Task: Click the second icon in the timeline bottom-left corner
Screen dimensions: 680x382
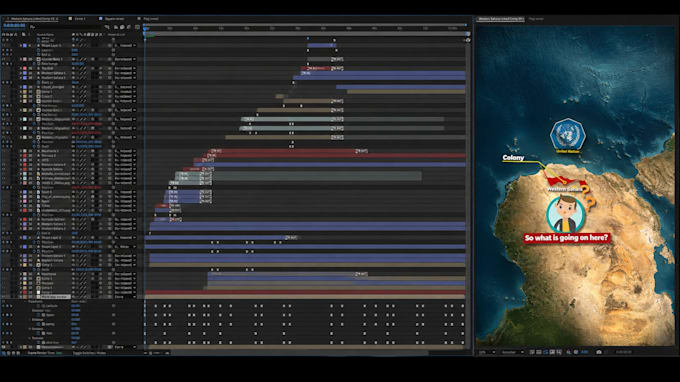Action: coord(8,353)
